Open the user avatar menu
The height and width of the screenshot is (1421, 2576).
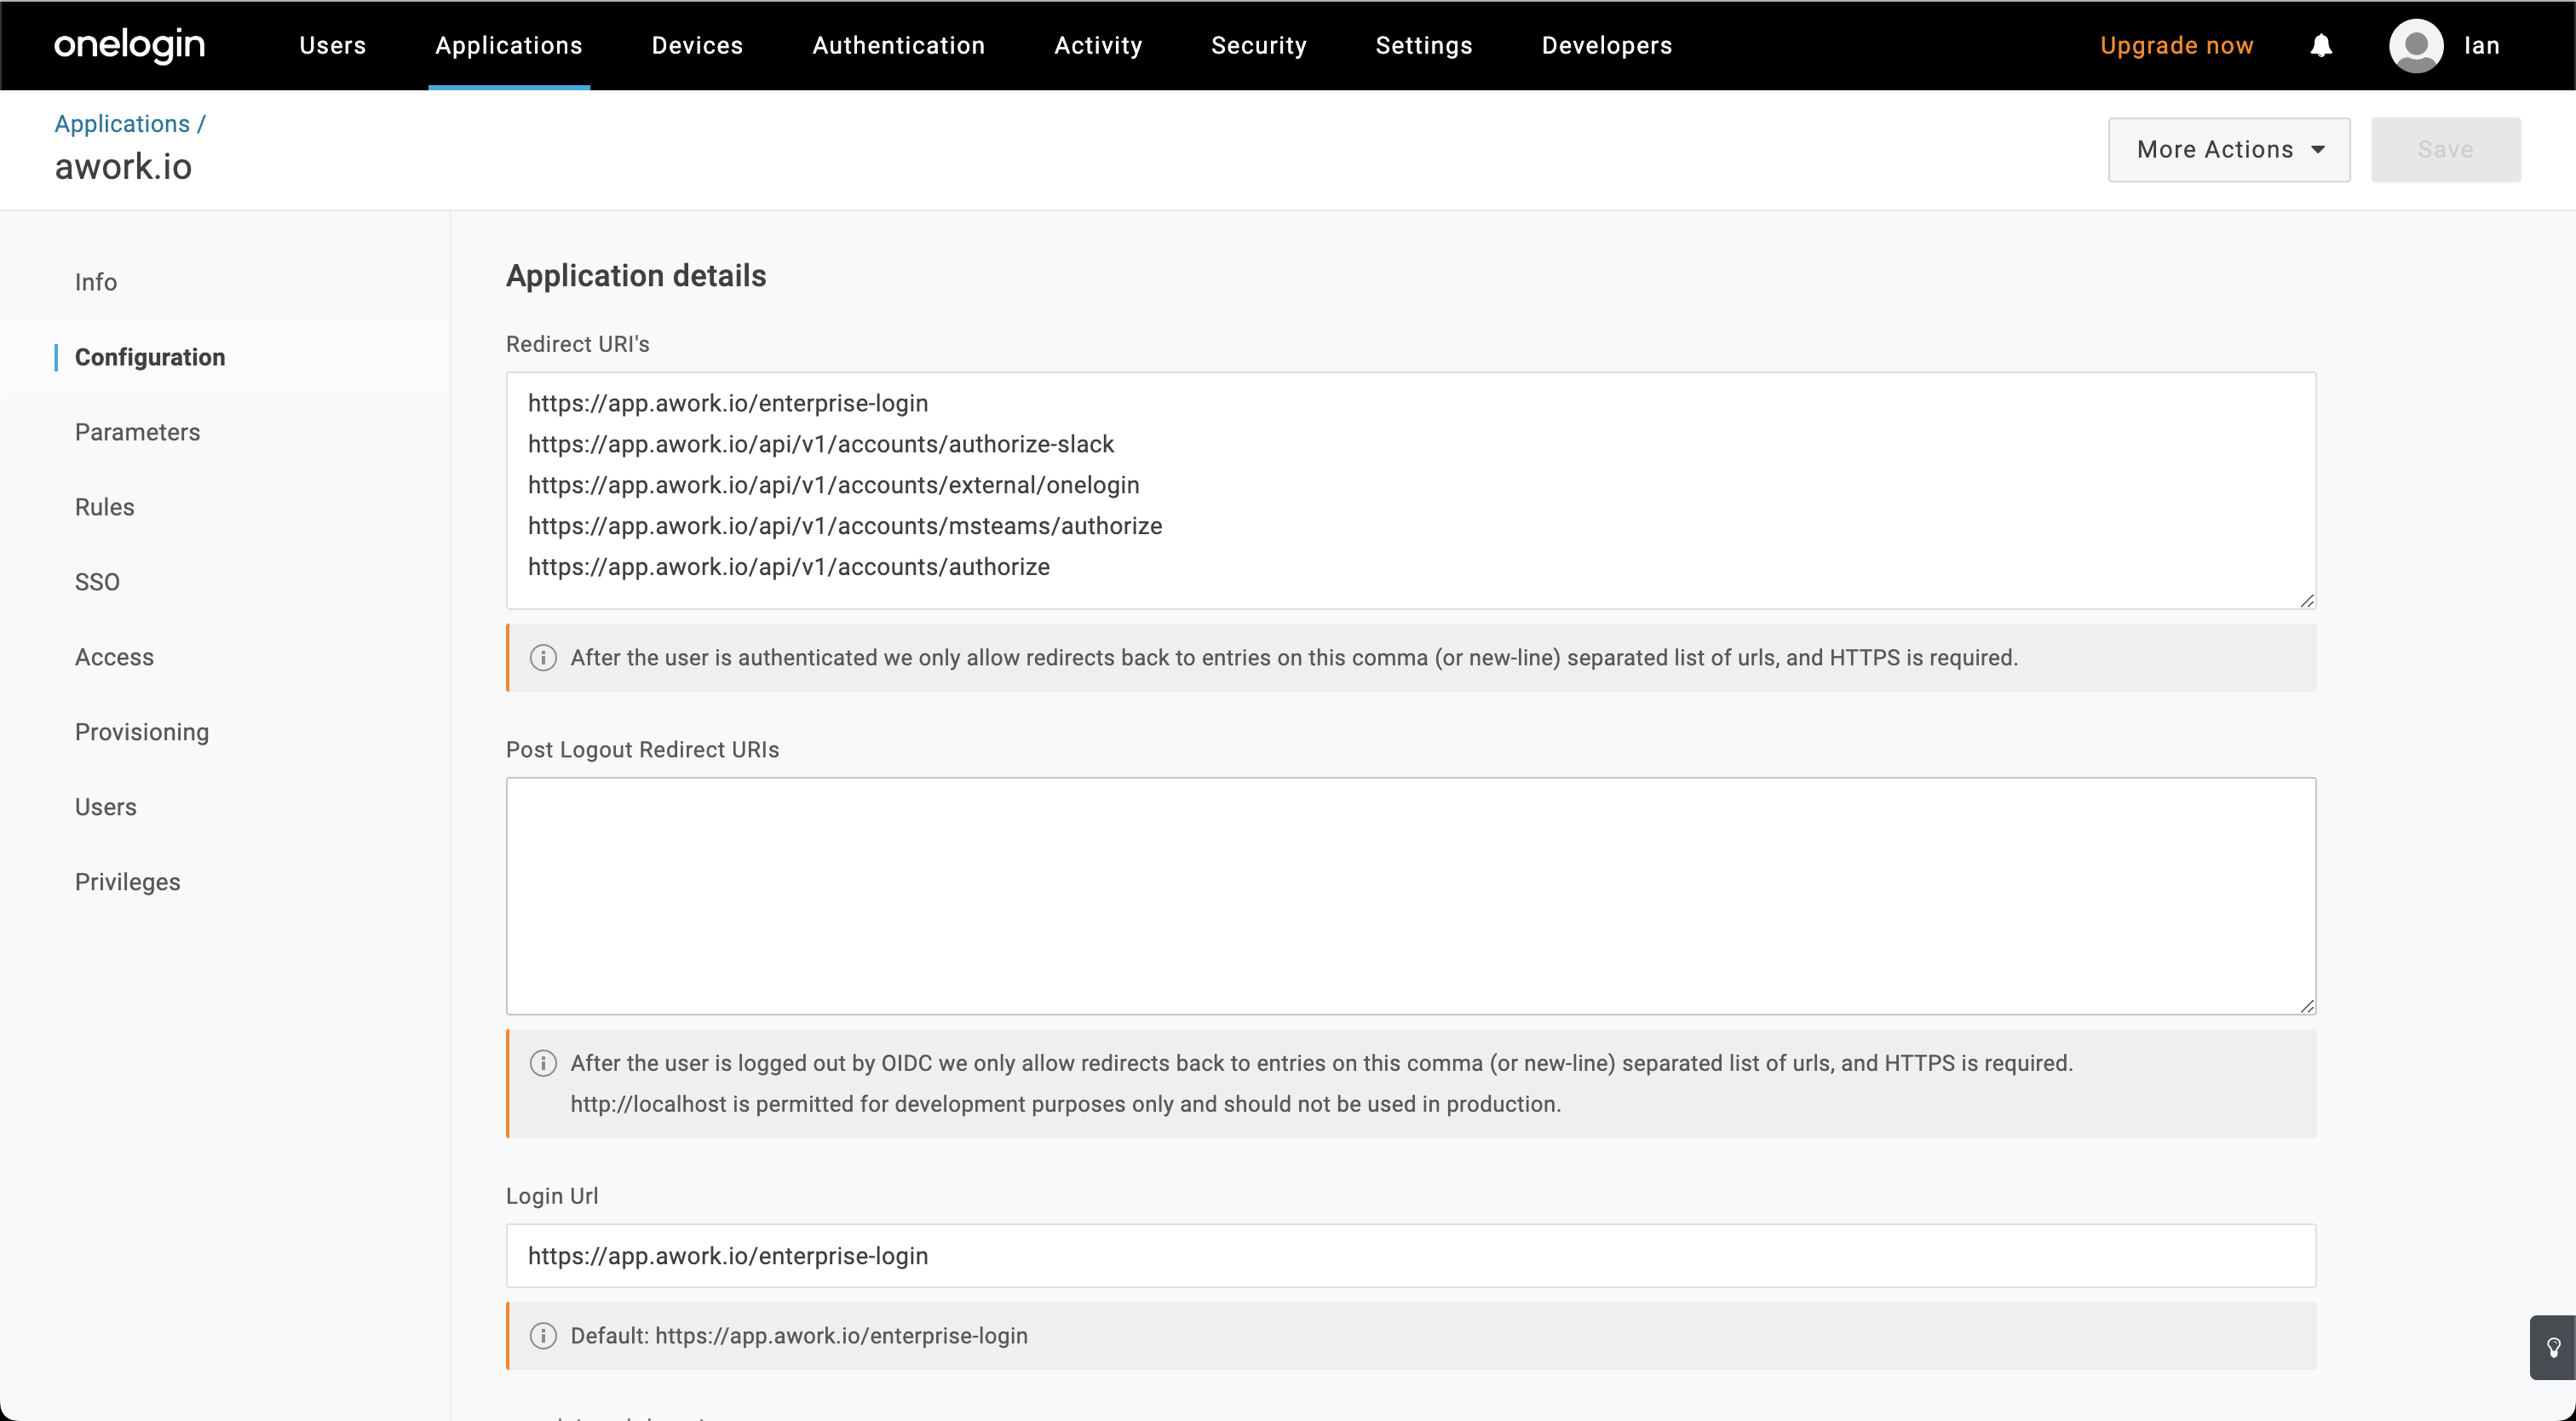point(2416,46)
